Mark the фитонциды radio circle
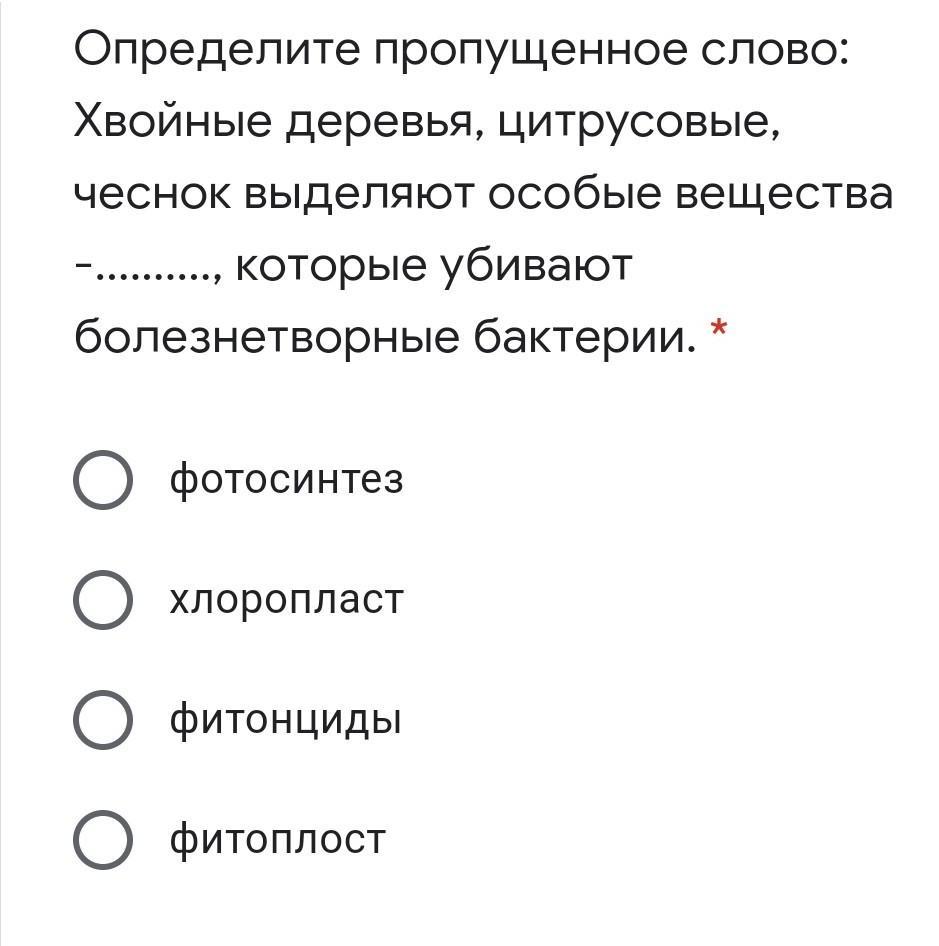The width and height of the screenshot is (939, 946). coord(102,720)
